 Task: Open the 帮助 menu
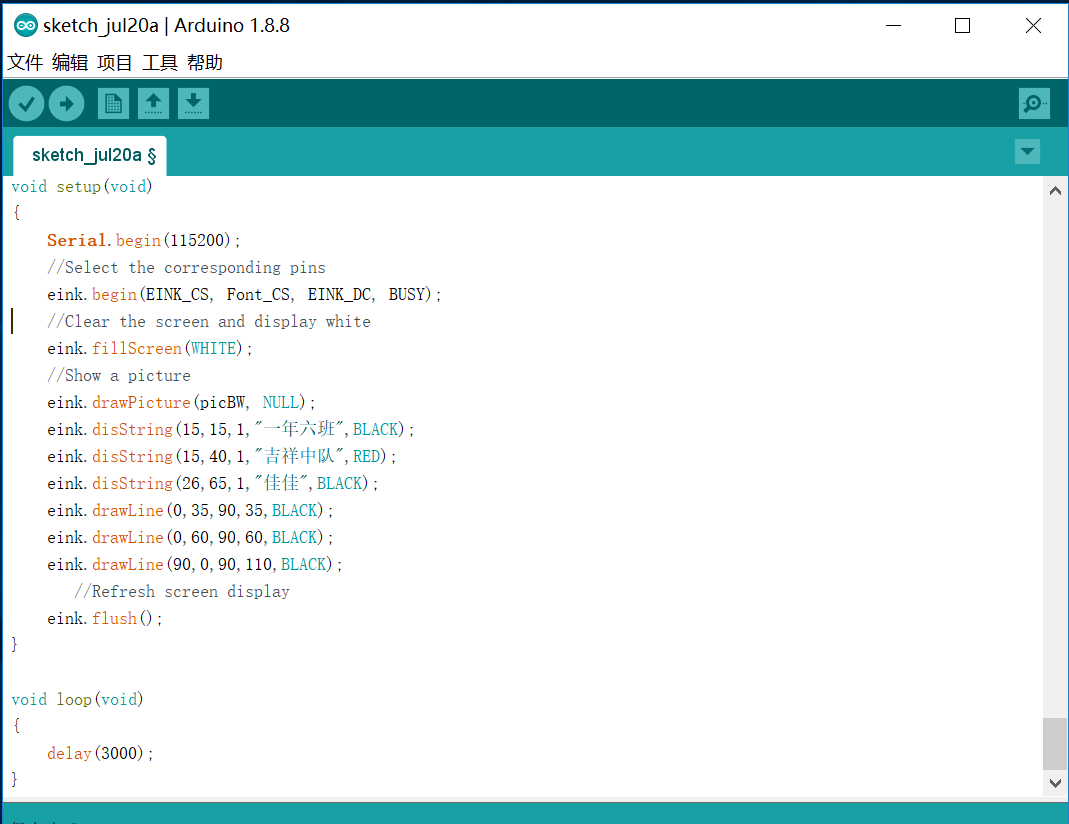(205, 63)
